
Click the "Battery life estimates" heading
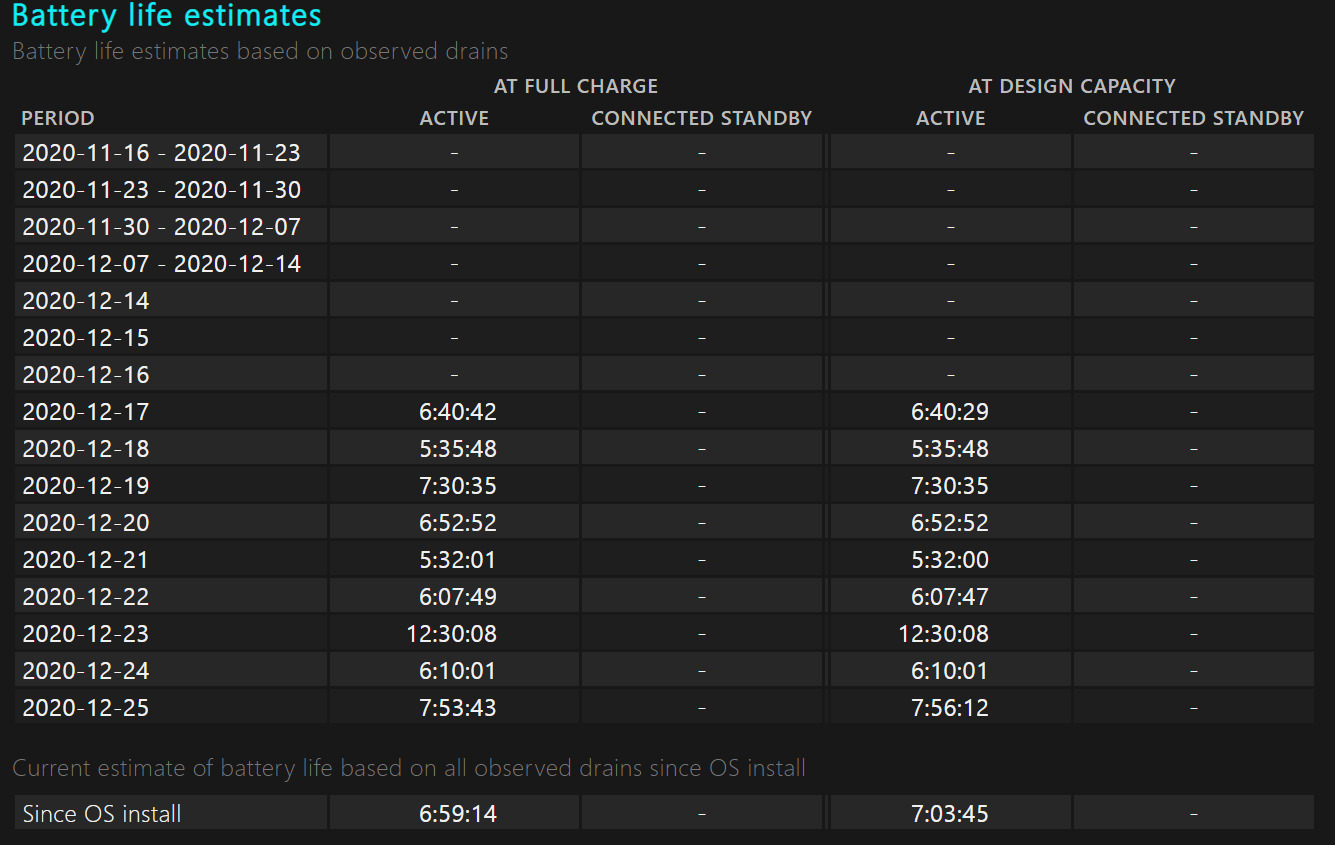(x=167, y=17)
